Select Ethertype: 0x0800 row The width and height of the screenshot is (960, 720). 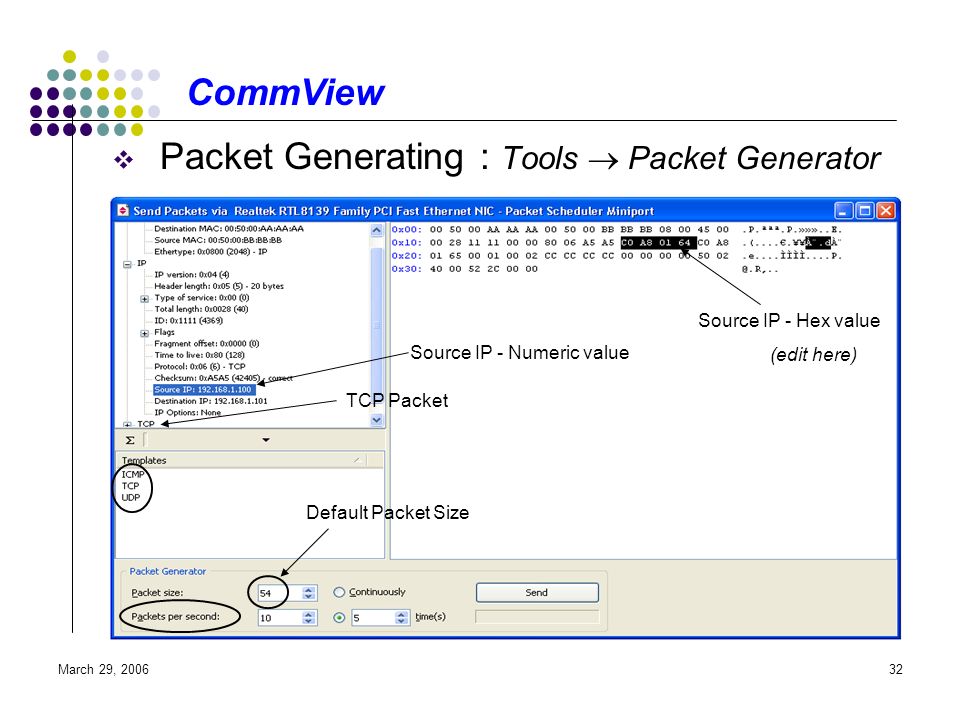pos(211,252)
